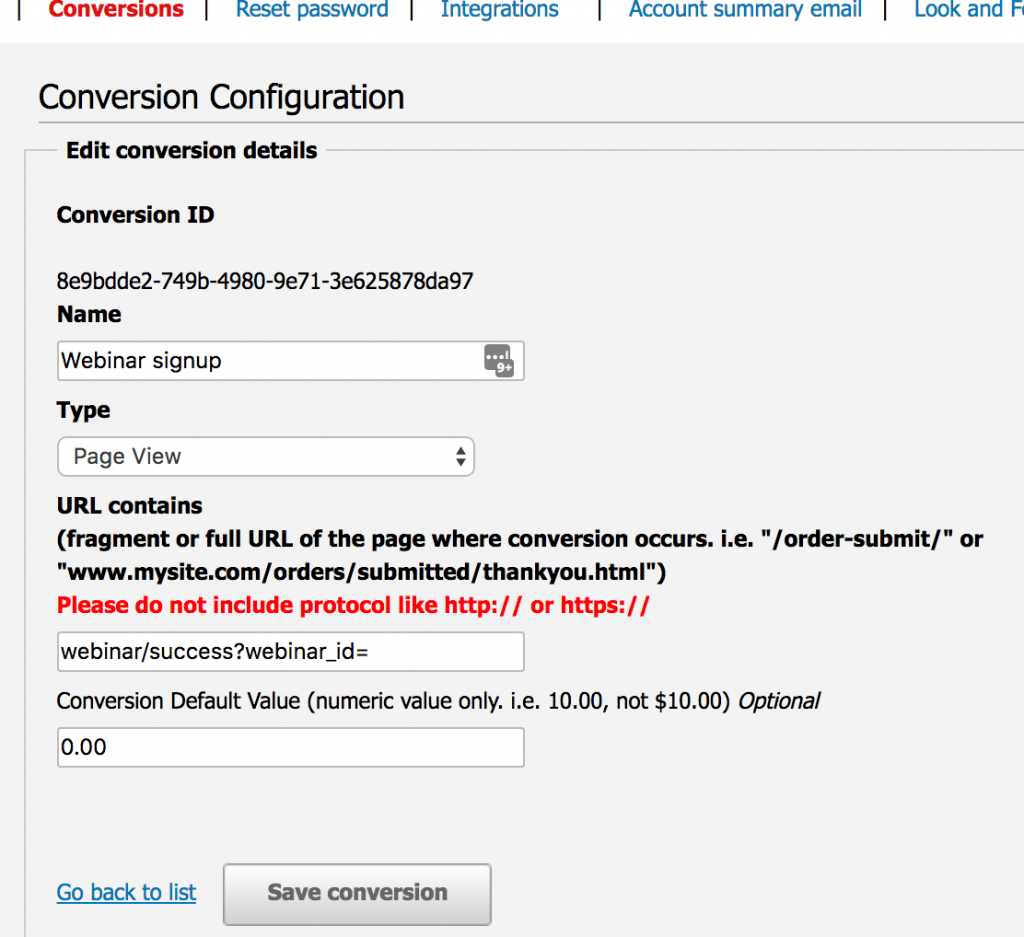Go to the Integrations tab
Viewport: 1024px width, 937px height.
pos(499,10)
